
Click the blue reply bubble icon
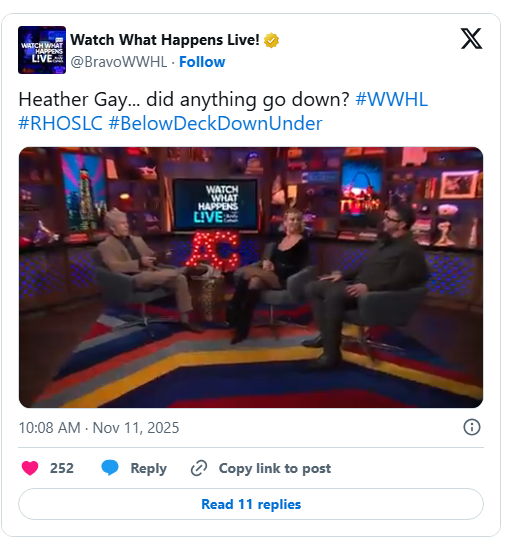coord(110,468)
